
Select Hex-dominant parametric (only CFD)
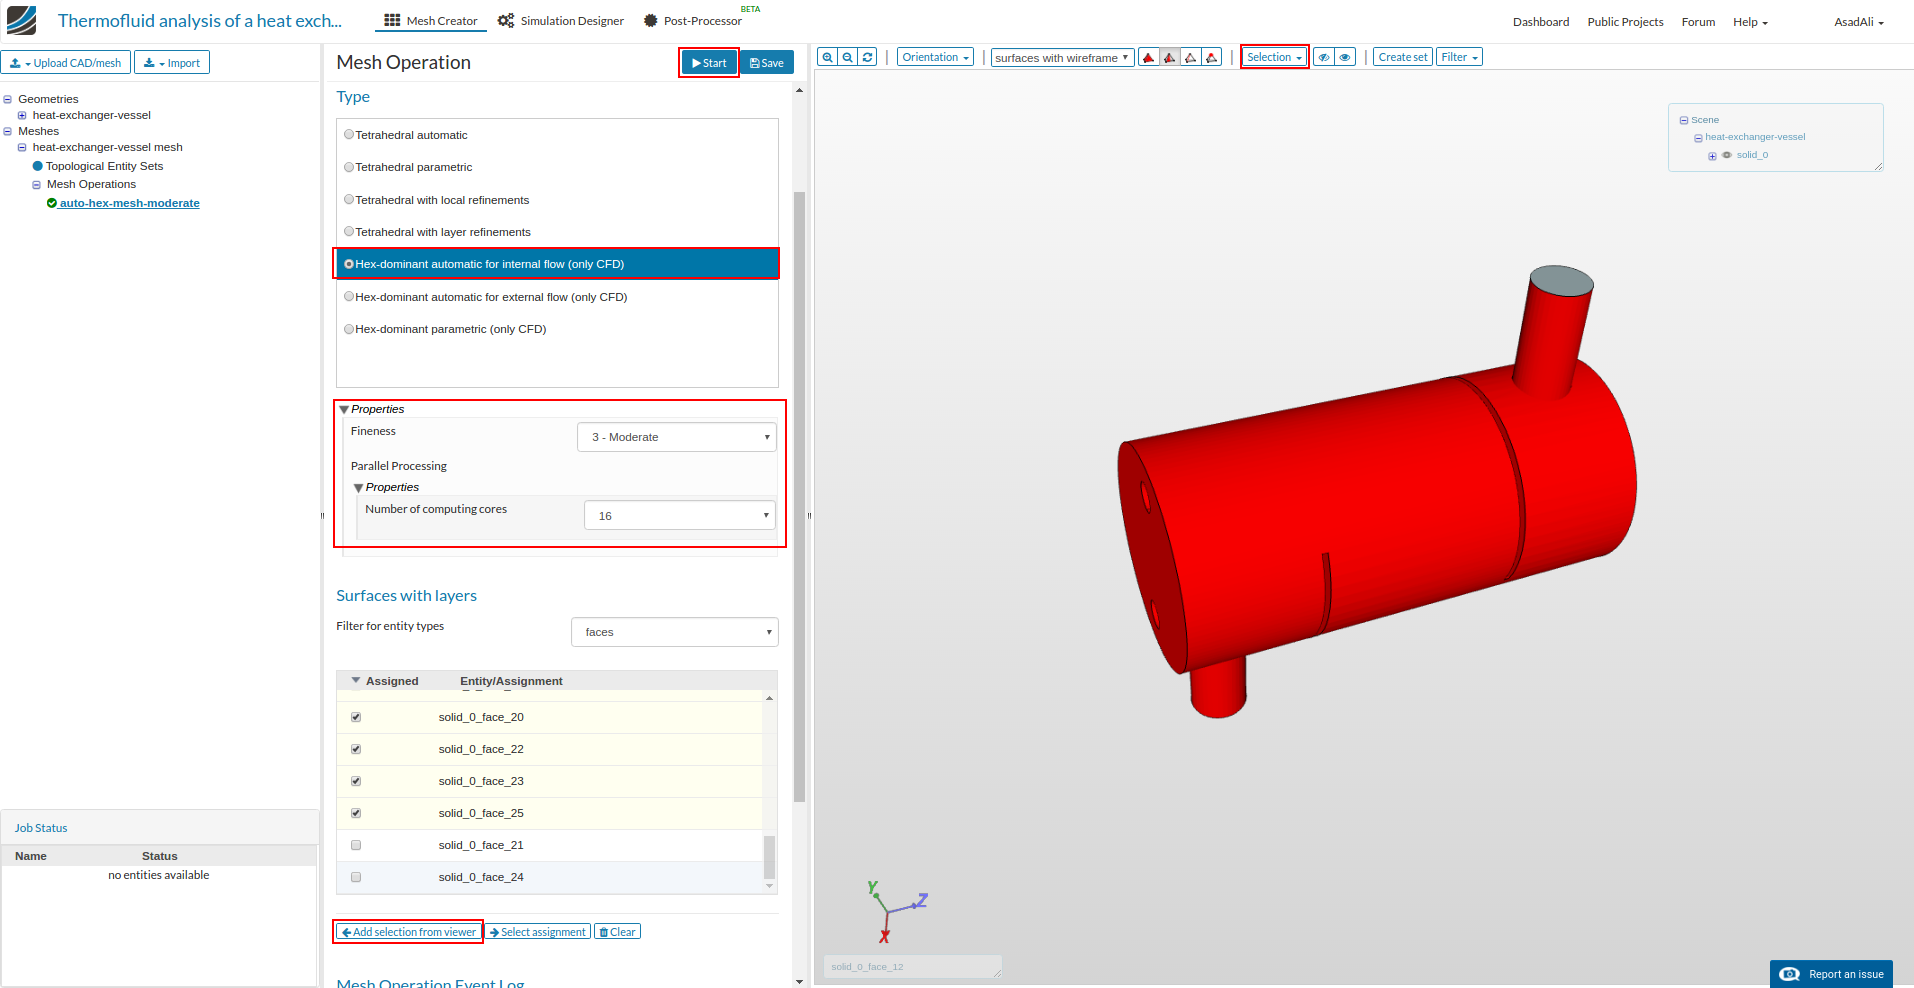coord(349,329)
